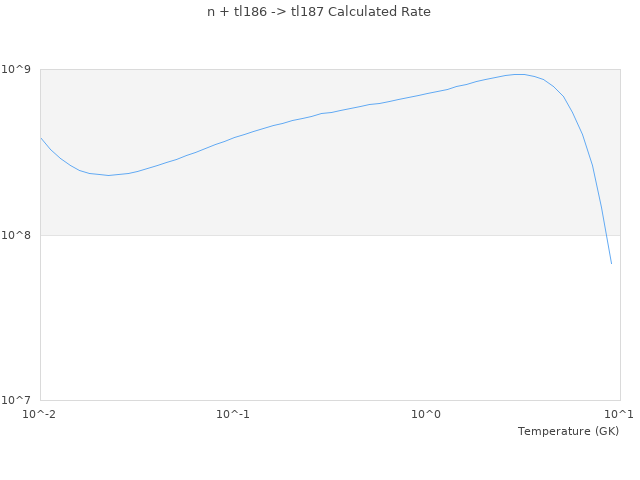
Task: Click the "Temperature (GK)" axis title
Action: [568, 431]
